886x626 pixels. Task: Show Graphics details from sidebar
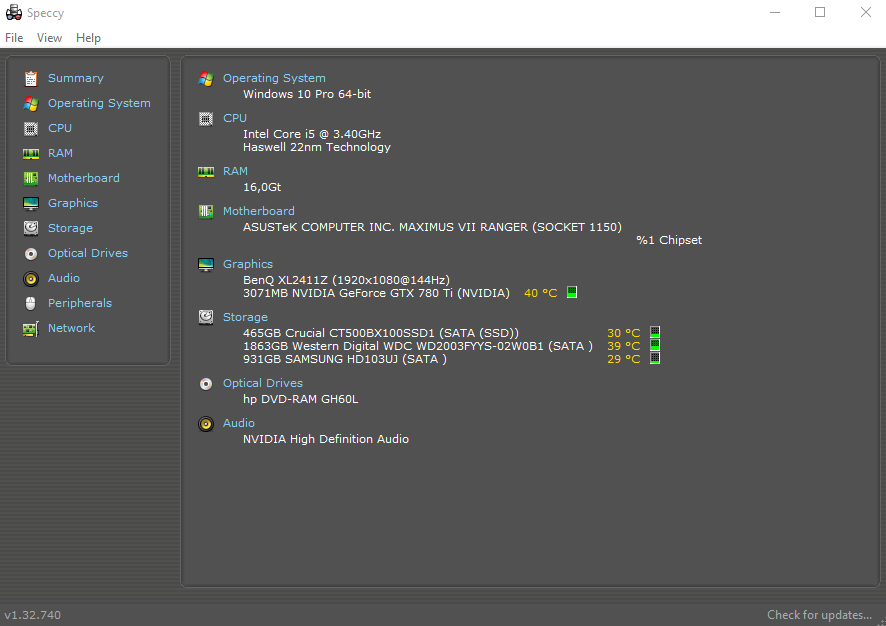pyautogui.click(x=73, y=203)
